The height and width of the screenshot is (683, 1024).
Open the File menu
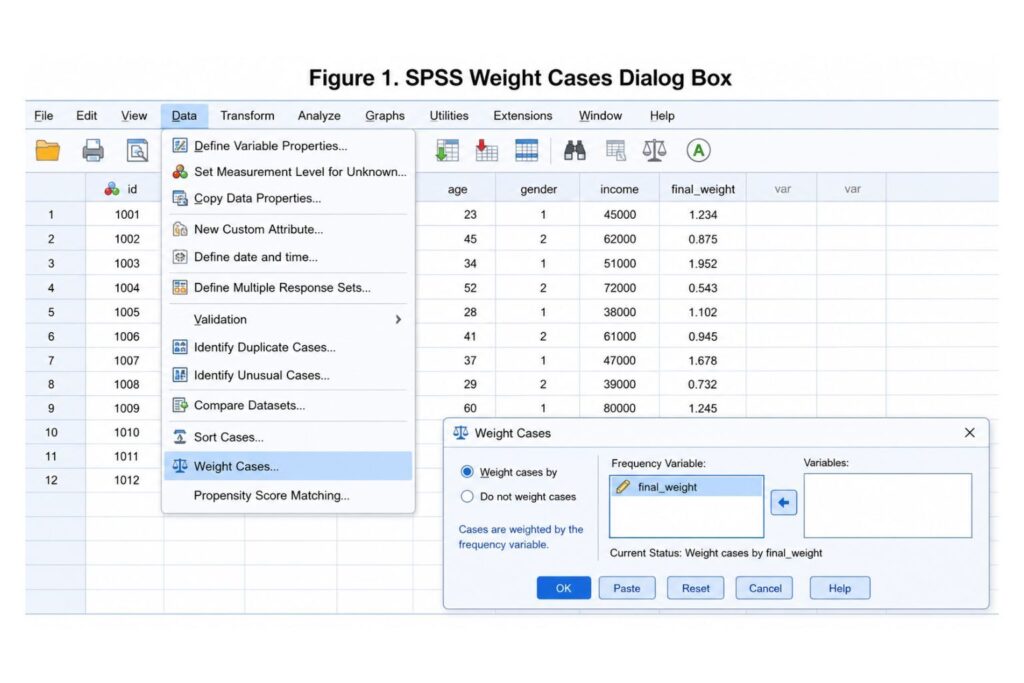[44, 116]
